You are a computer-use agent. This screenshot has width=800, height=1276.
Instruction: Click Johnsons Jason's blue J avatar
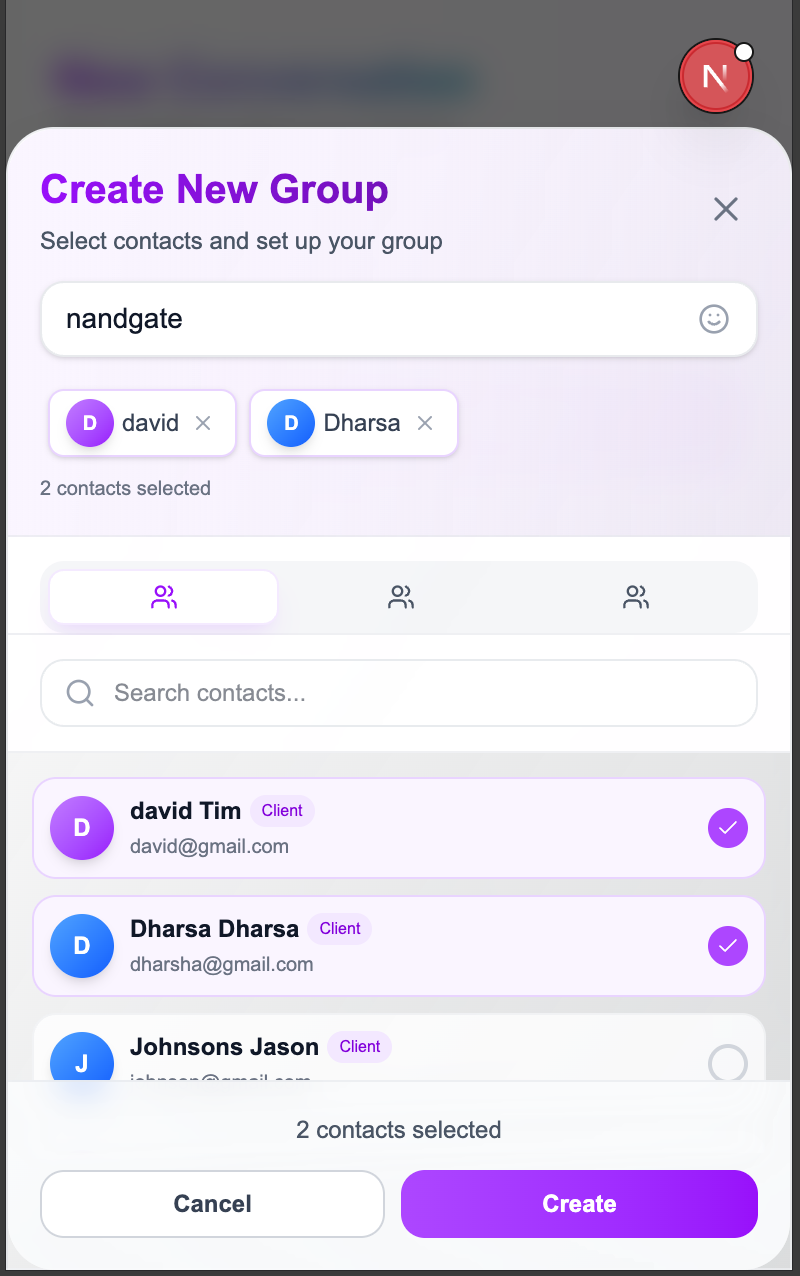click(82, 1060)
